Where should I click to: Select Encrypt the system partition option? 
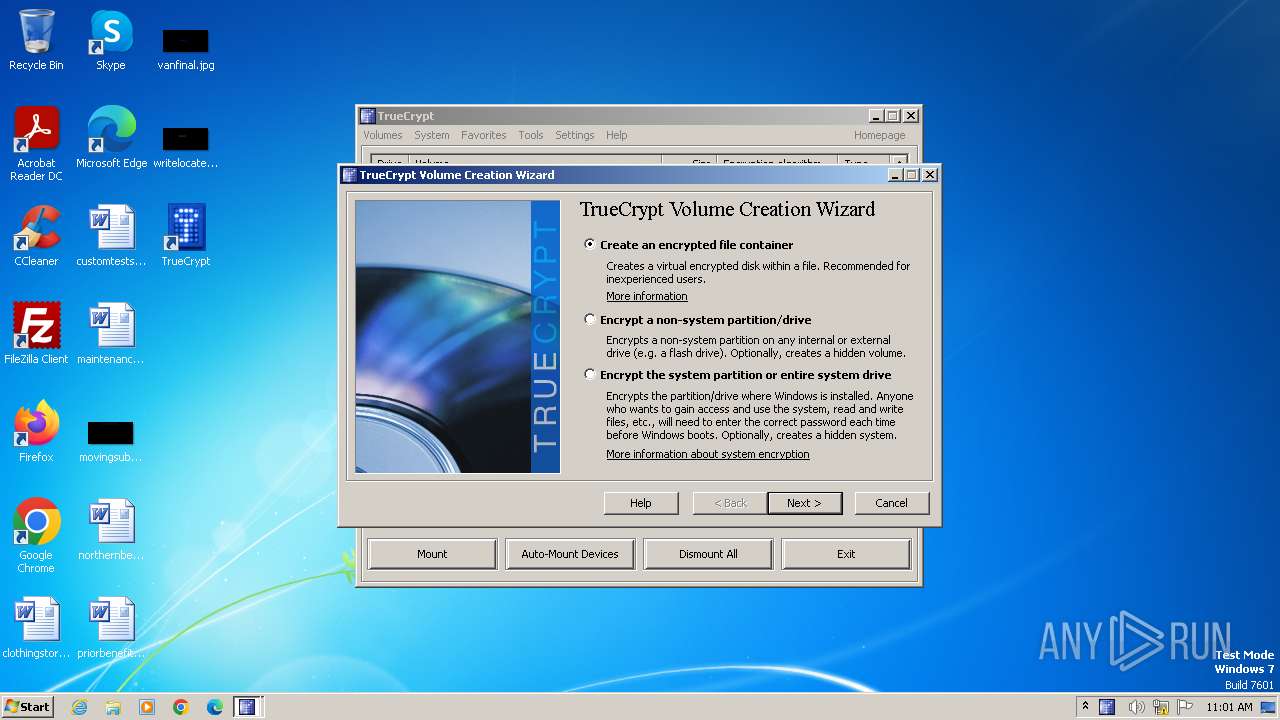(590, 375)
